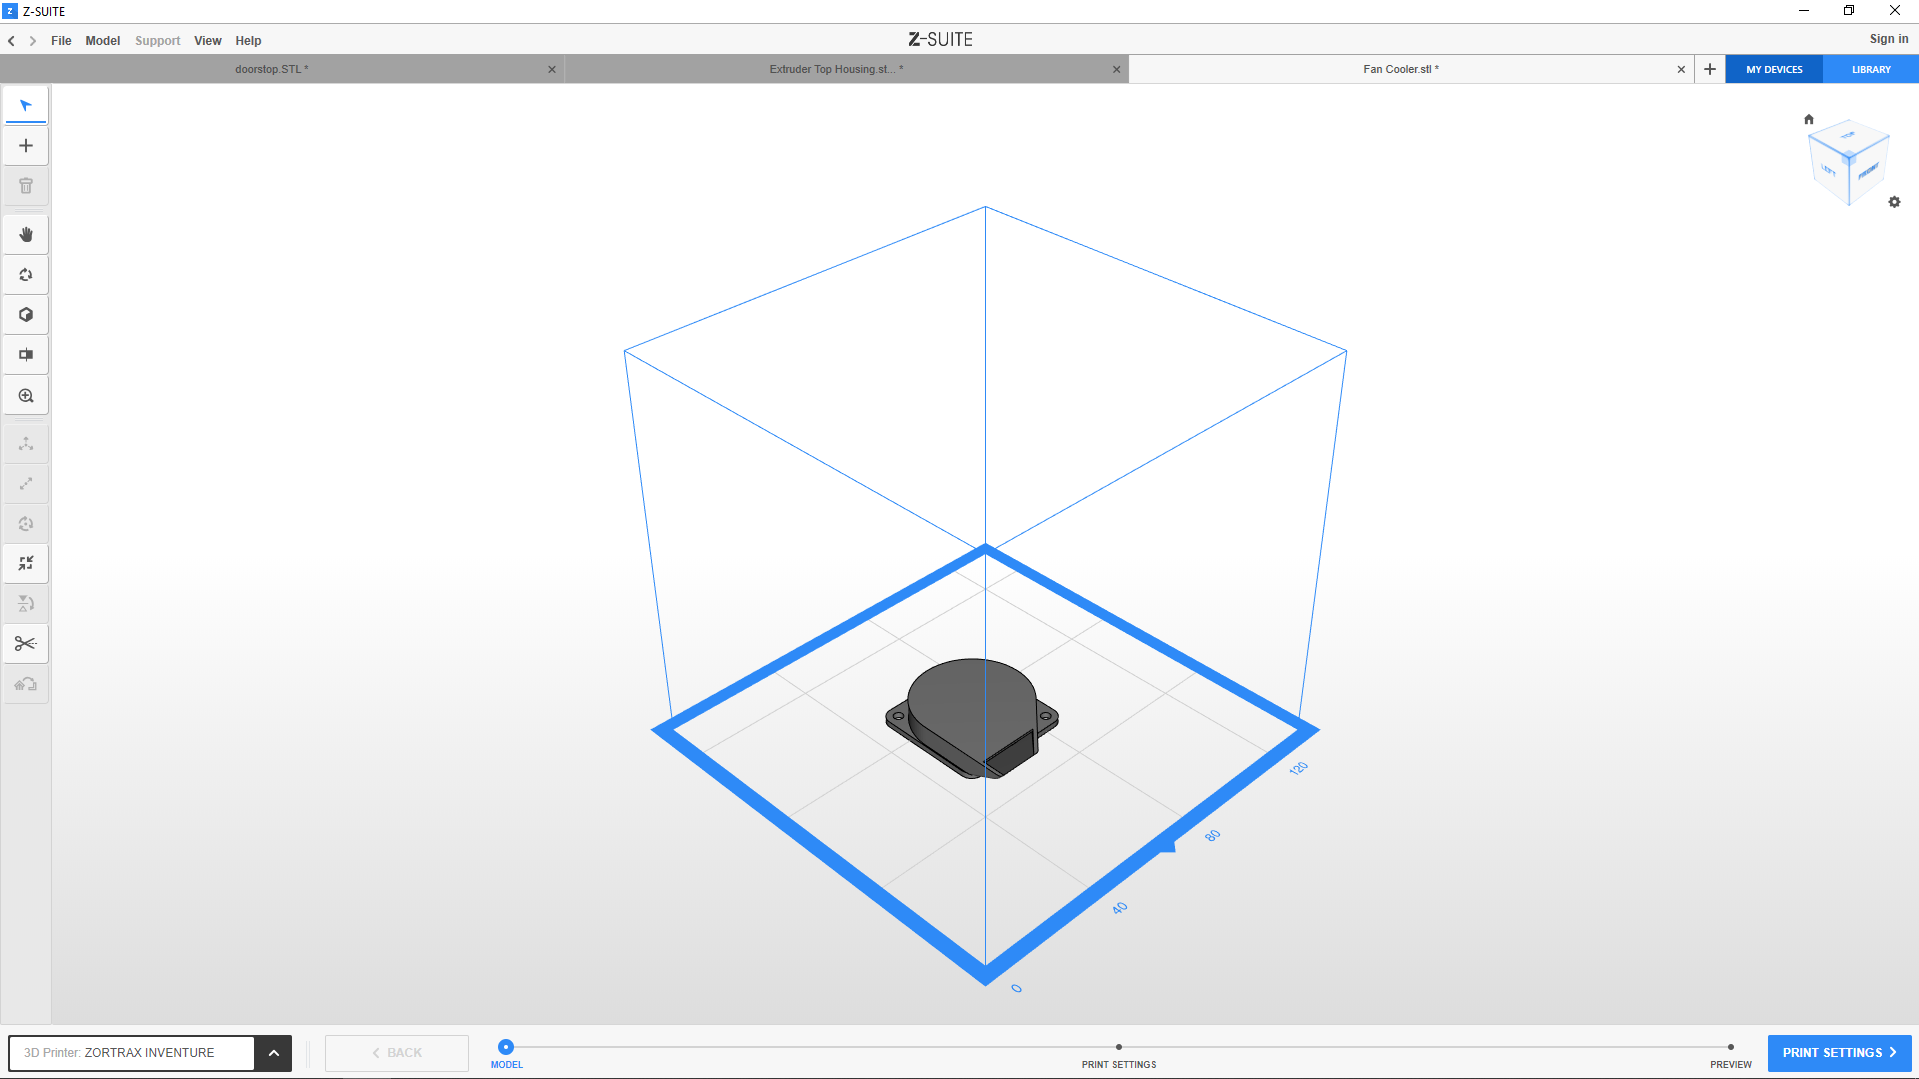Viewport: 1919px width, 1079px height.
Task: Select the arrow selection tool
Action: pyautogui.click(x=26, y=106)
